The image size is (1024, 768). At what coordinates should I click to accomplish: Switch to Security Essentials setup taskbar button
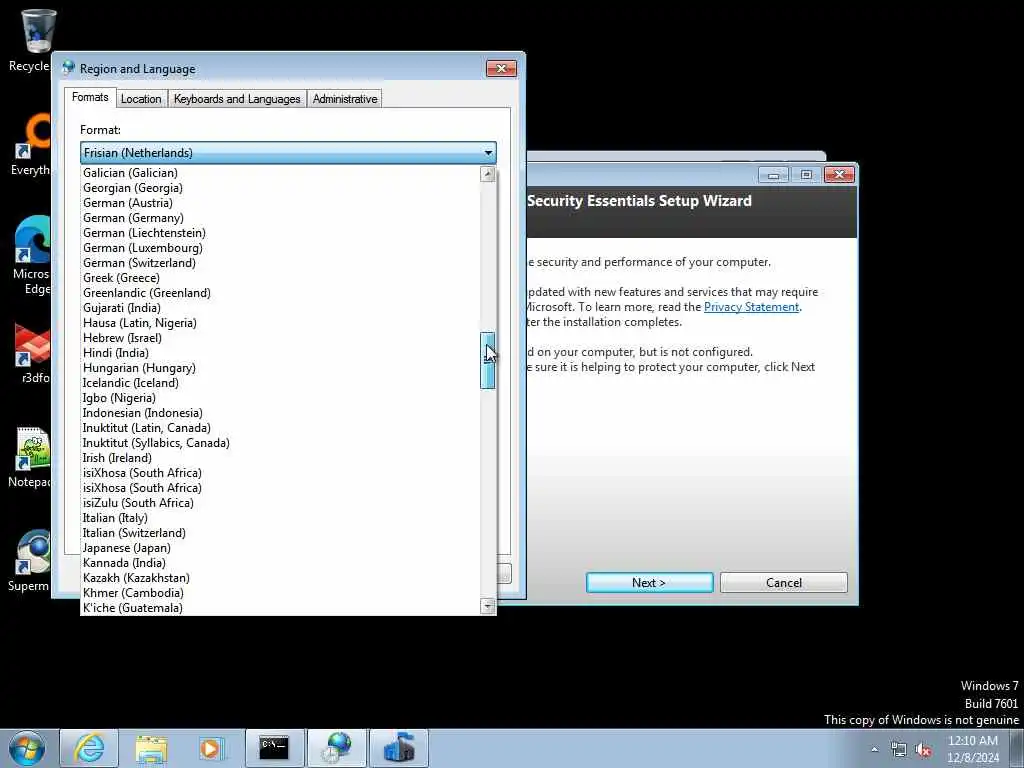399,748
